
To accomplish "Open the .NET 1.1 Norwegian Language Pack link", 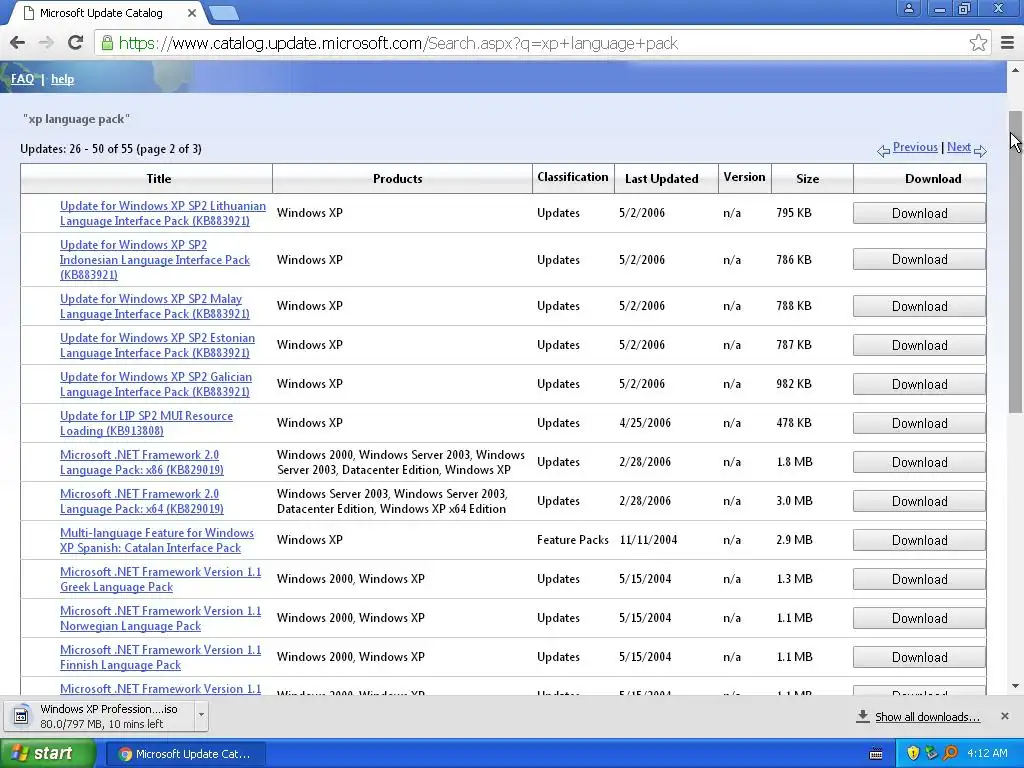I will (161, 618).
